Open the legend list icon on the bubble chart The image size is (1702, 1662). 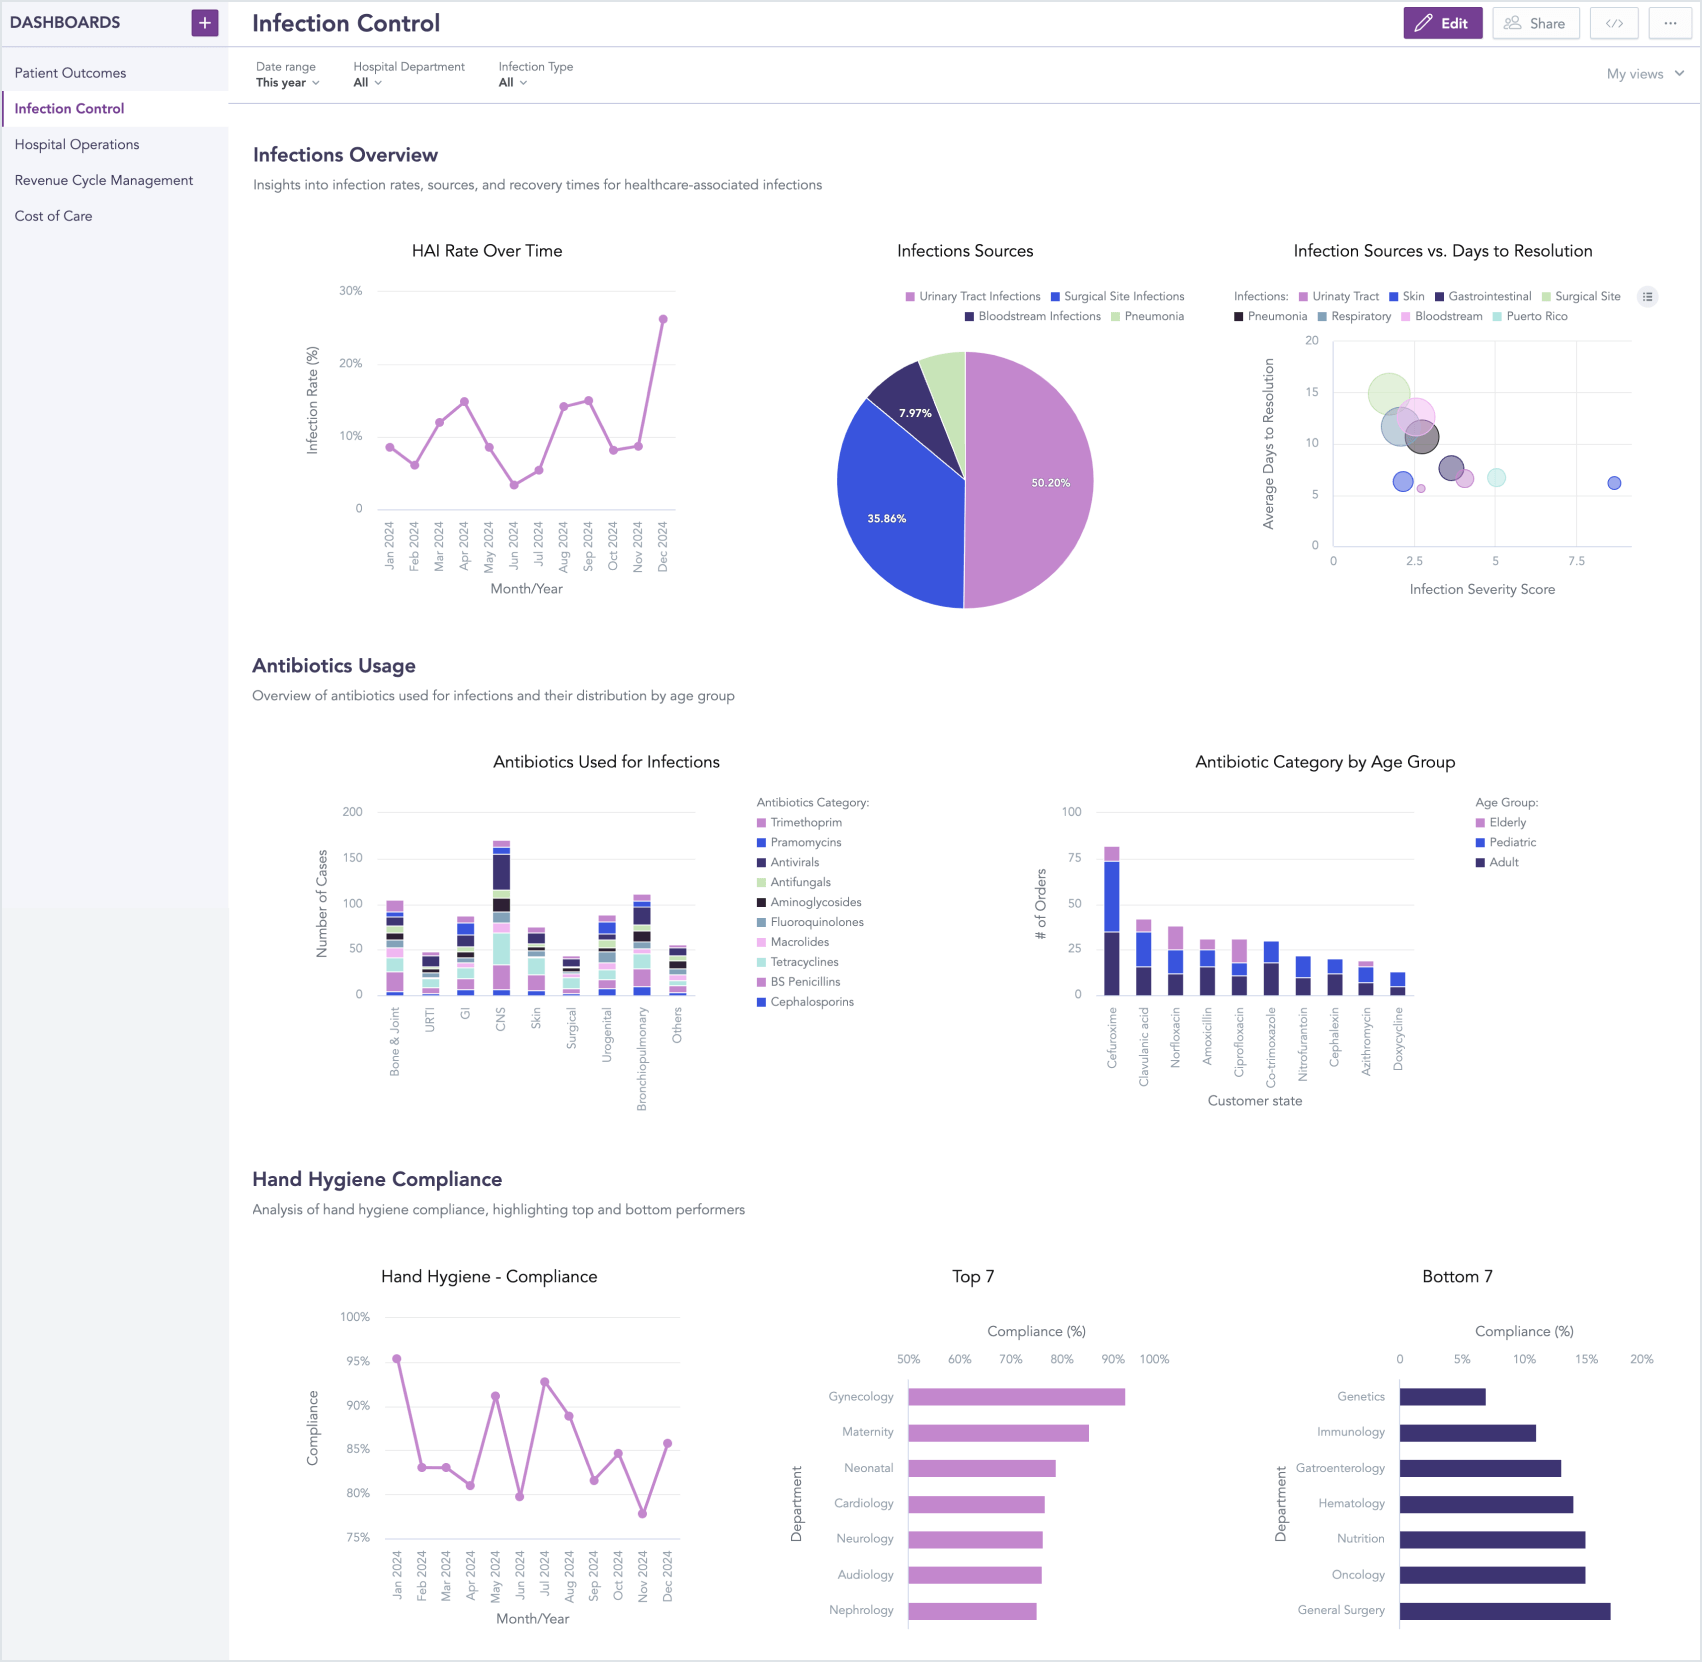coord(1647,296)
